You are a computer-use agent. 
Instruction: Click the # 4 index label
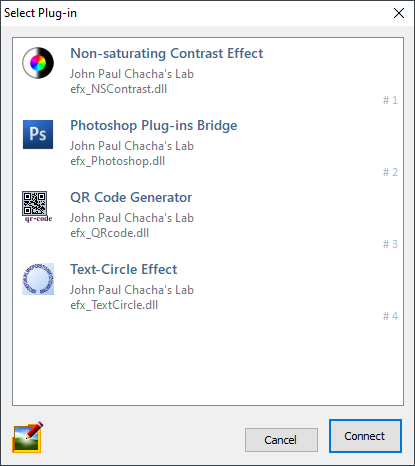pos(390,316)
